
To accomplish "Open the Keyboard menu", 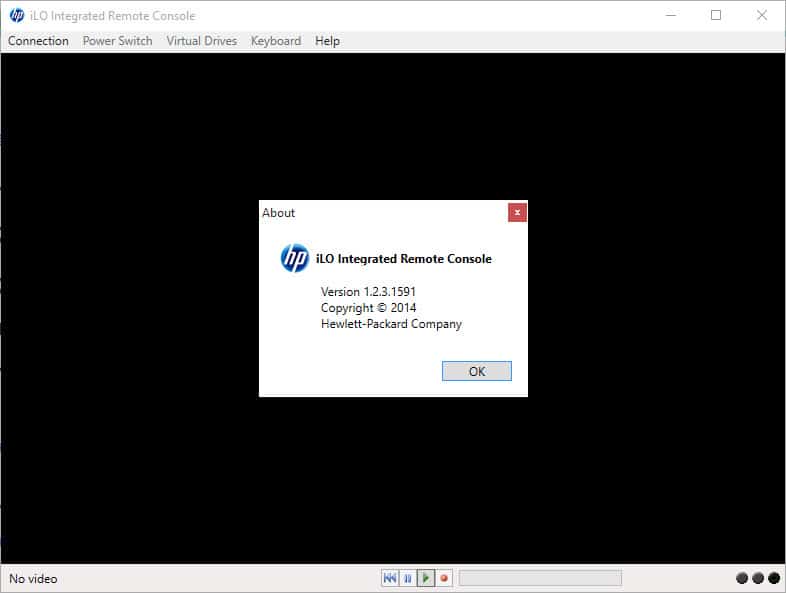I will (x=276, y=41).
